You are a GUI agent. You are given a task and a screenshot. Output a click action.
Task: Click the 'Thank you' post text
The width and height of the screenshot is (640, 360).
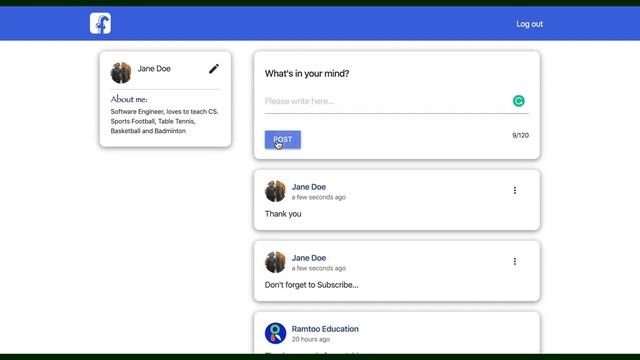pos(283,214)
